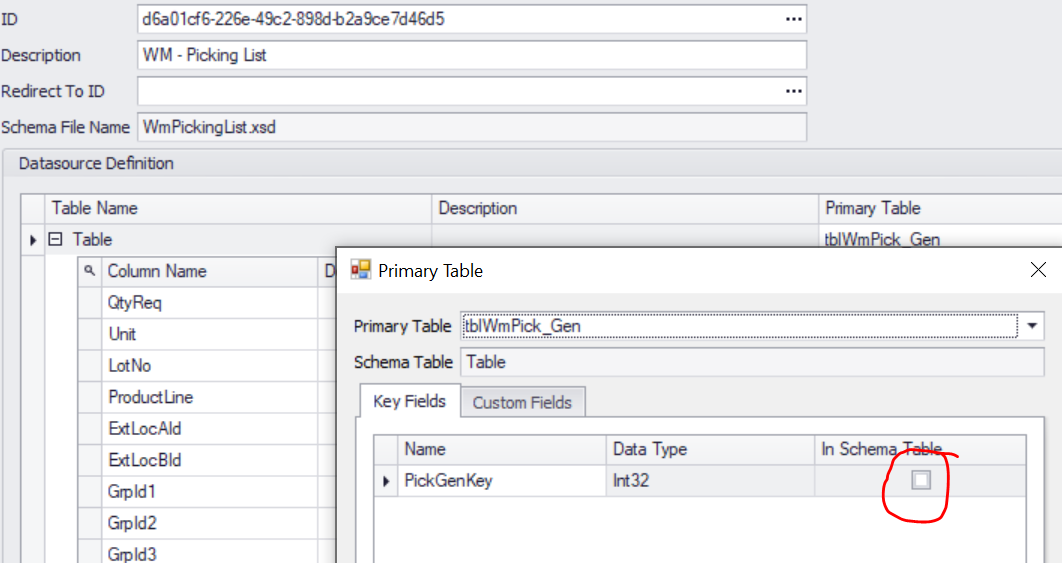Open the Primary Table dropdown arrow

coord(1032,326)
